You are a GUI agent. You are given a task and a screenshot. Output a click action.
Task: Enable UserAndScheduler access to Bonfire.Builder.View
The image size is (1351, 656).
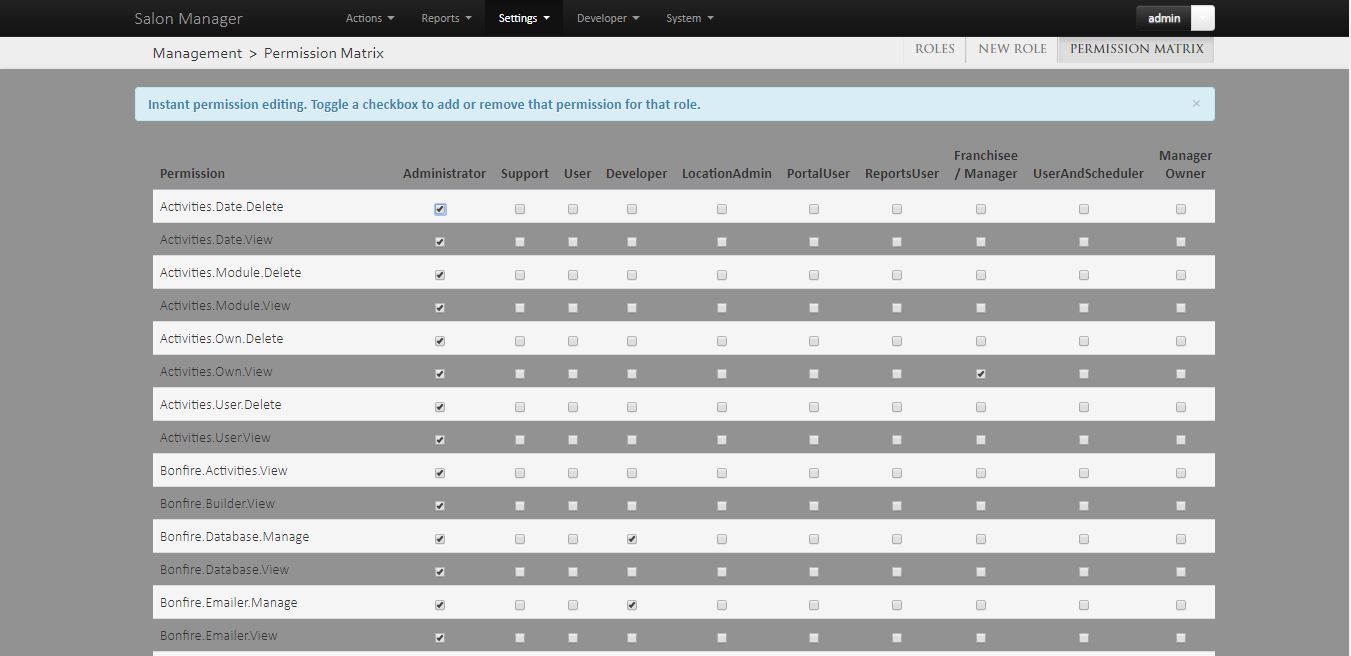[1083, 505]
